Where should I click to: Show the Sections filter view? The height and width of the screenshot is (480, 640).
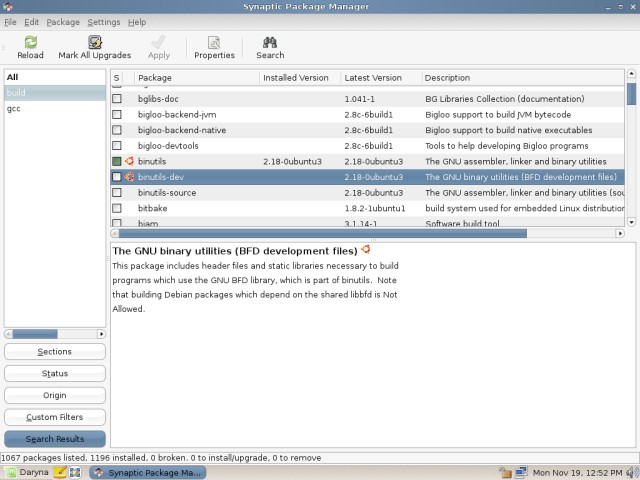click(x=55, y=351)
